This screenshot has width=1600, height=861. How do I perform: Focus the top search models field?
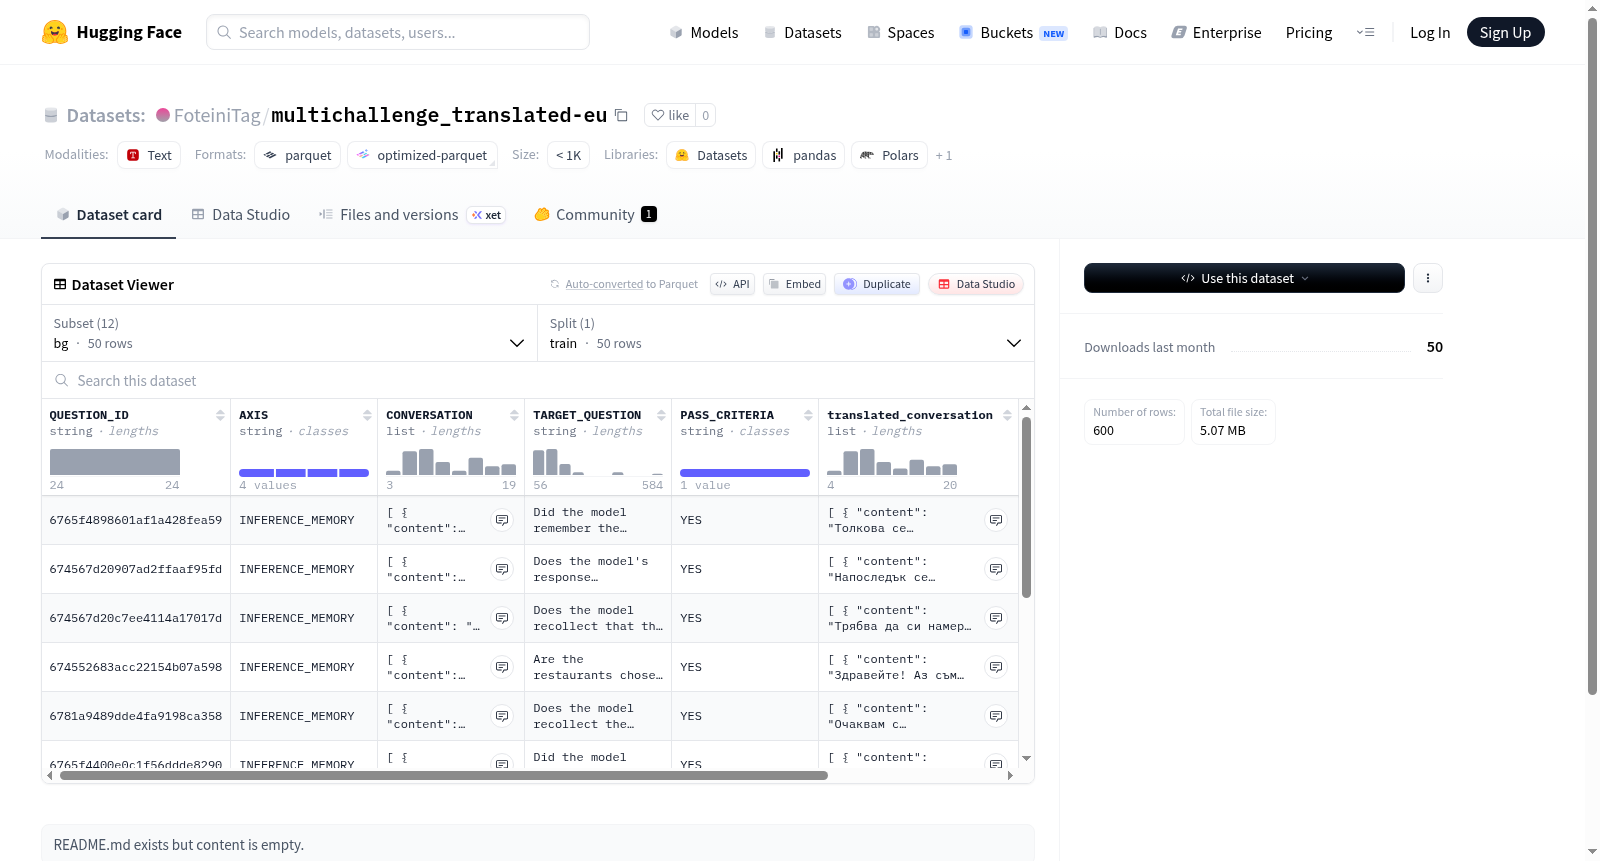pyautogui.click(x=398, y=32)
